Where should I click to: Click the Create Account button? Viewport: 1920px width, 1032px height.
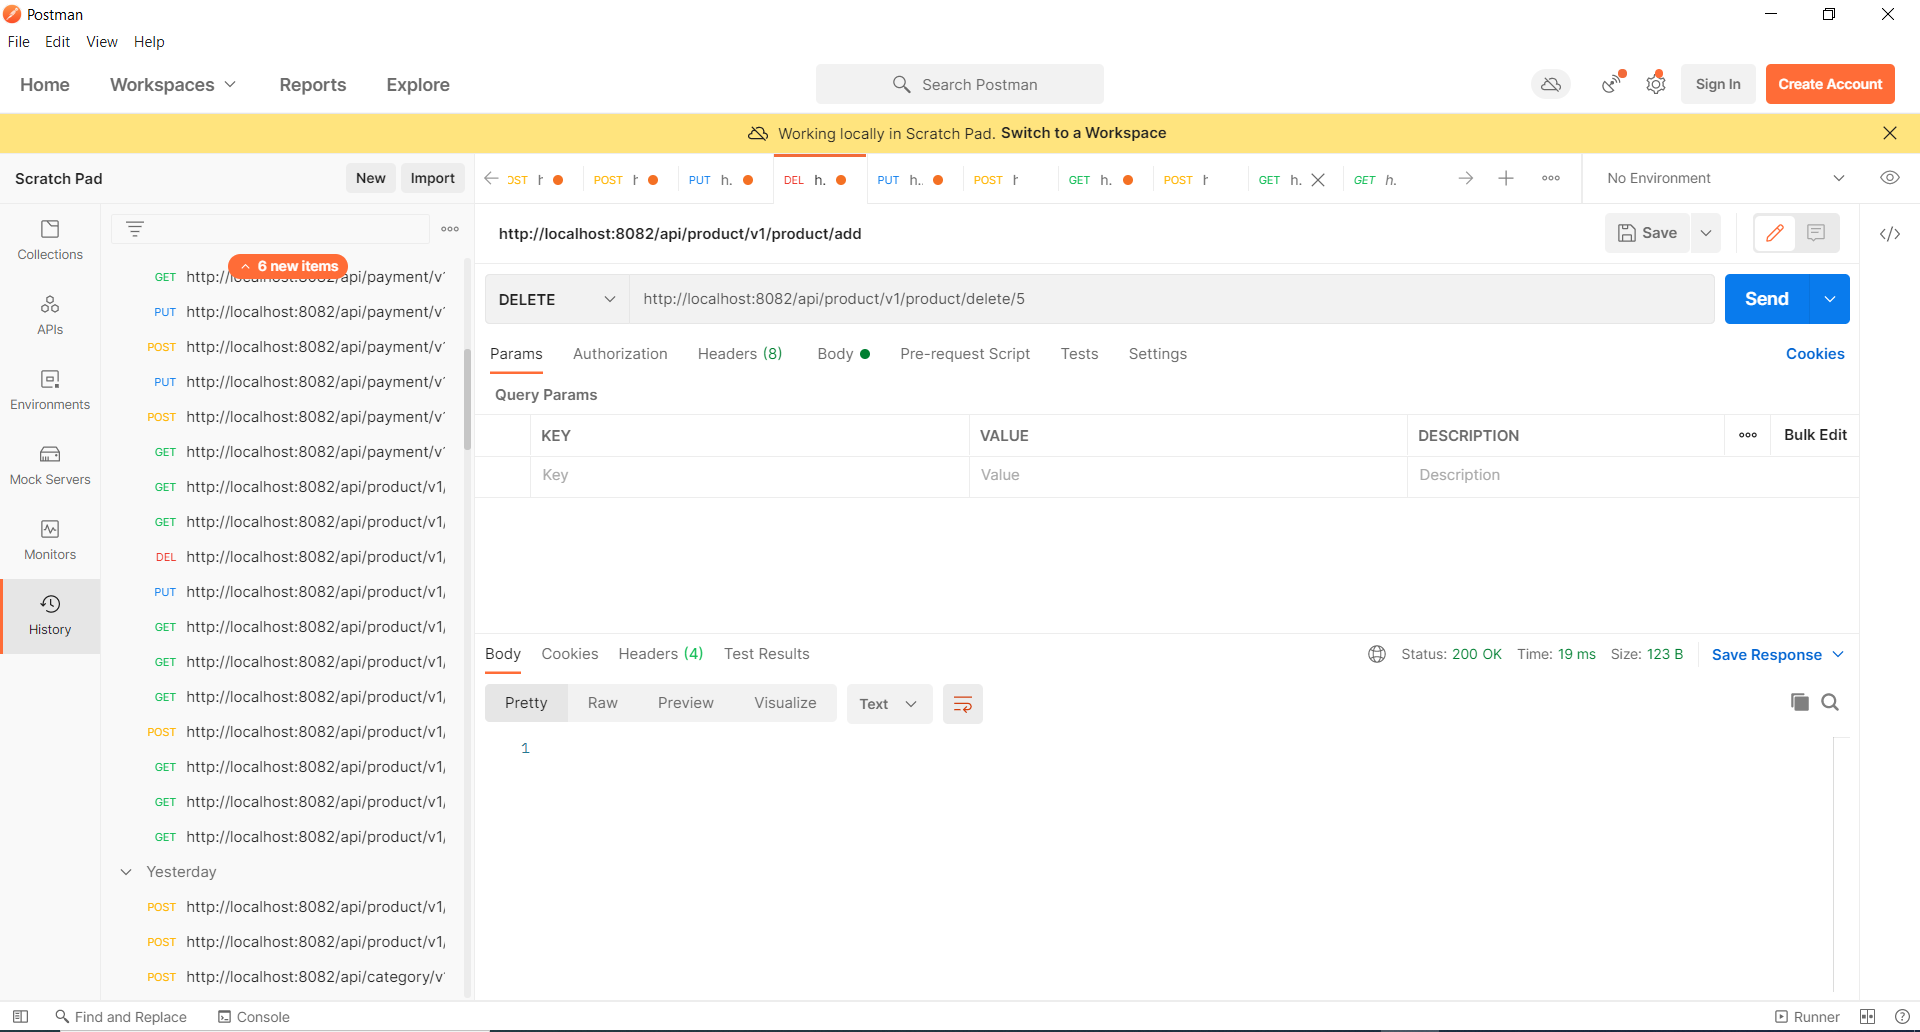click(1830, 84)
